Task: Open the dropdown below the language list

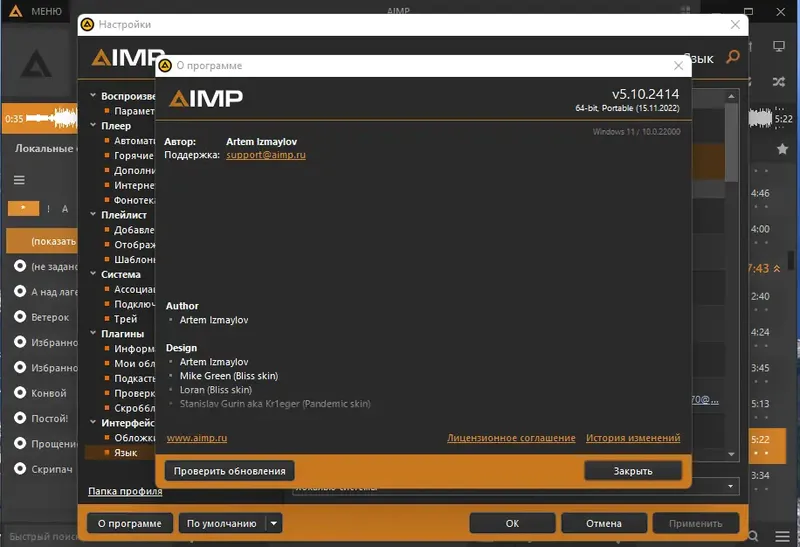Action: coord(730,486)
